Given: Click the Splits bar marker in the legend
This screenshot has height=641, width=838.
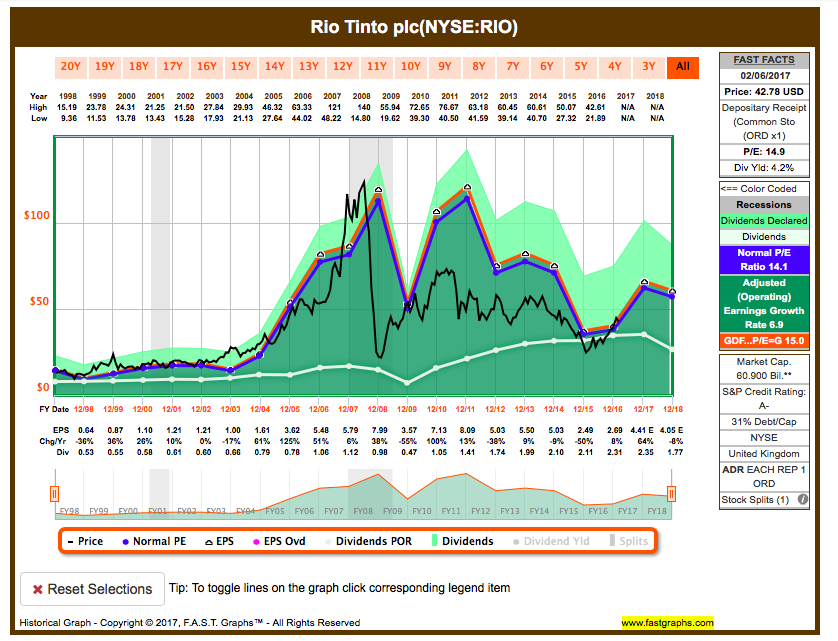Looking at the screenshot, I should [x=610, y=539].
